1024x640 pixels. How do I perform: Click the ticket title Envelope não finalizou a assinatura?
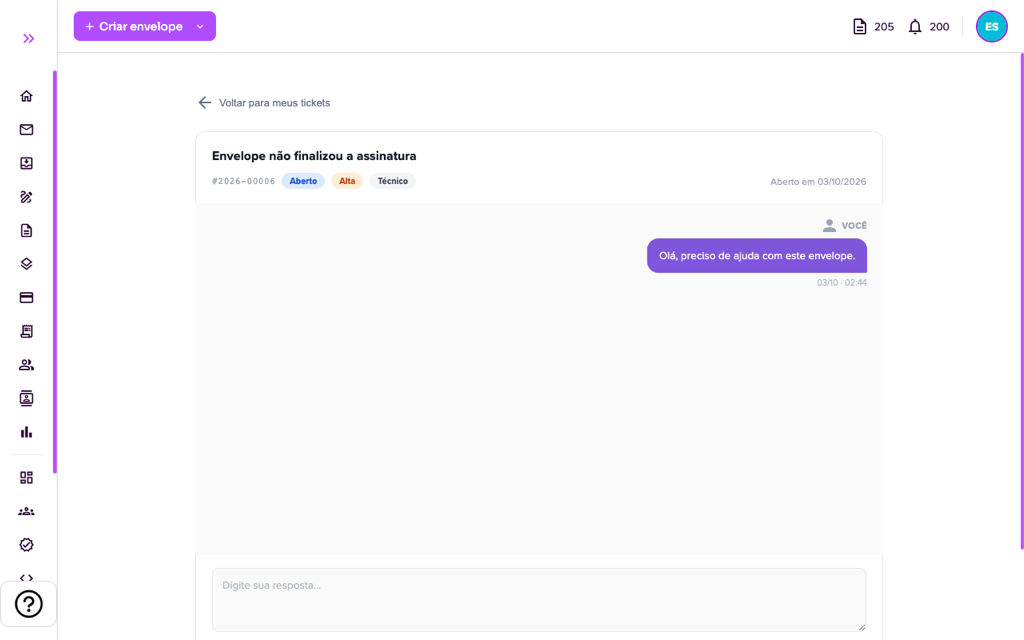click(x=314, y=156)
